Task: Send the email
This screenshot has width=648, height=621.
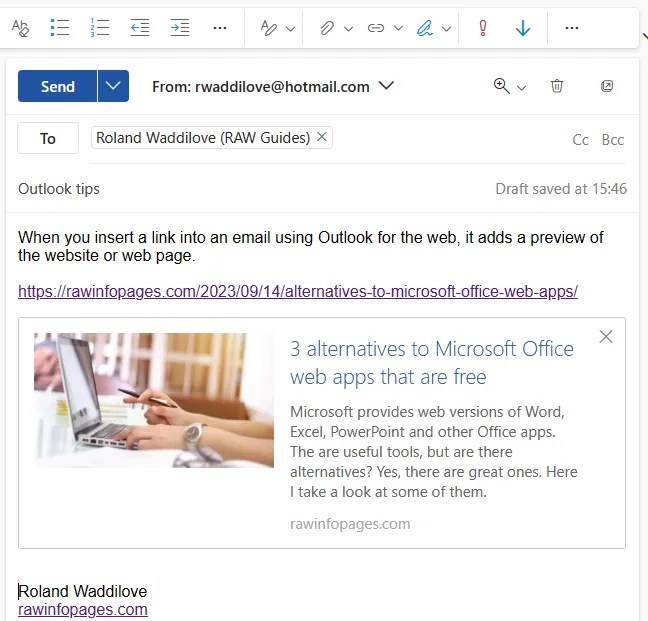Action: point(57,86)
